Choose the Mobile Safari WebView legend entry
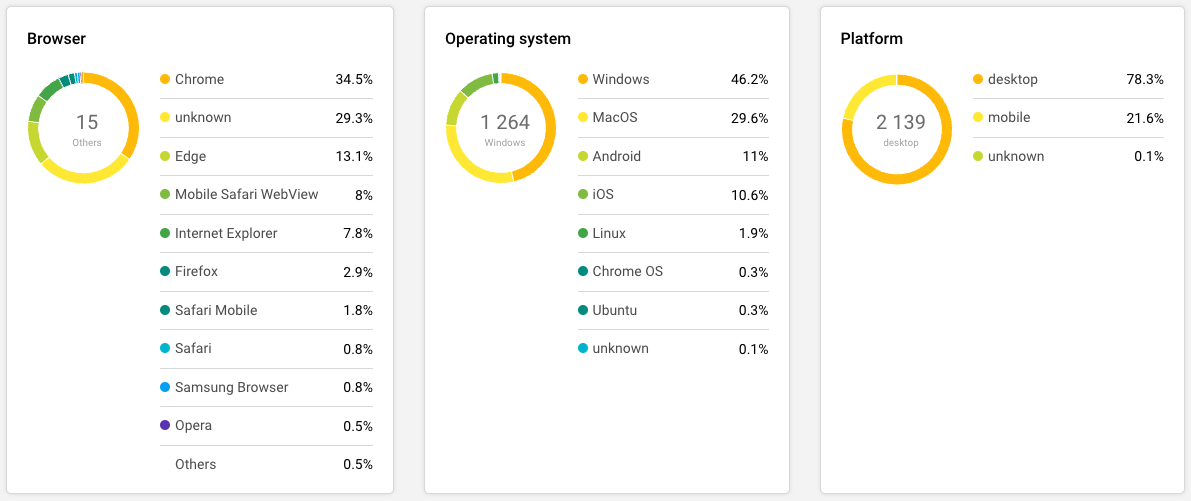 [x=246, y=194]
